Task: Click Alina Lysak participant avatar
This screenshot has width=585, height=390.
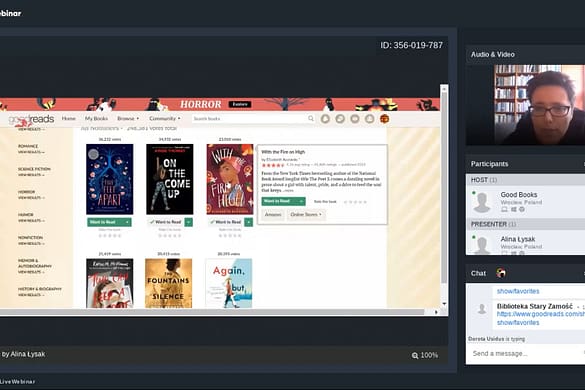Action: point(482,245)
